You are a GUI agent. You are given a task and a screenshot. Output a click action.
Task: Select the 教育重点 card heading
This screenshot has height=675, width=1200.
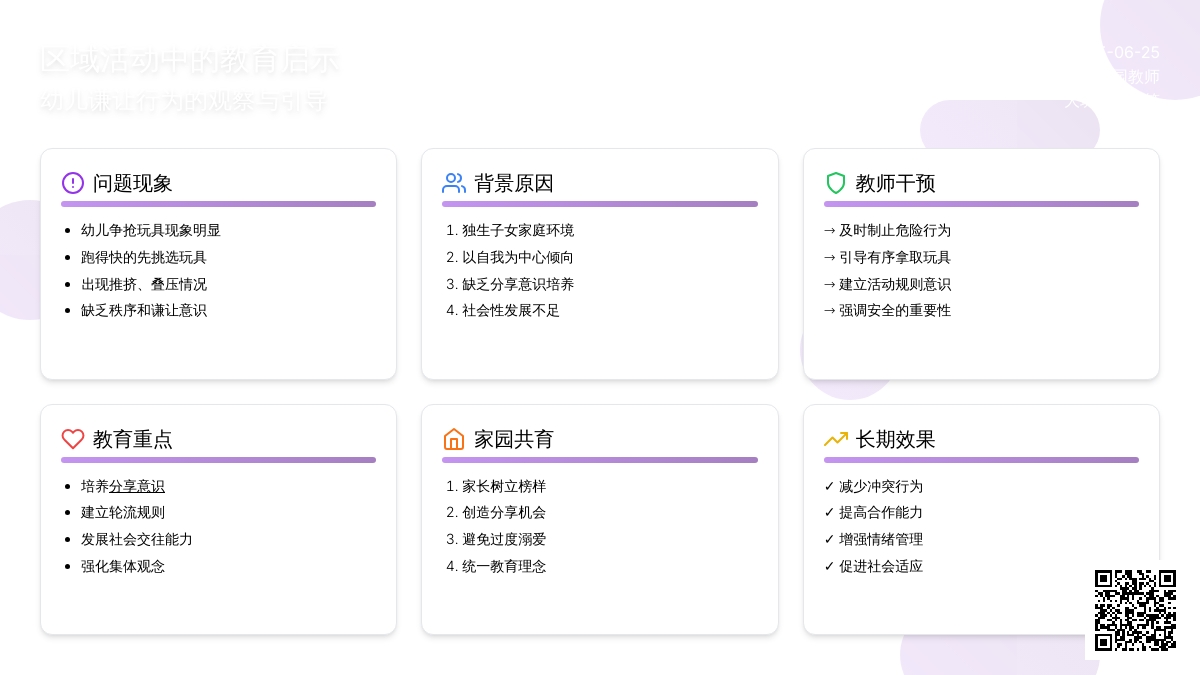pyautogui.click(x=133, y=439)
